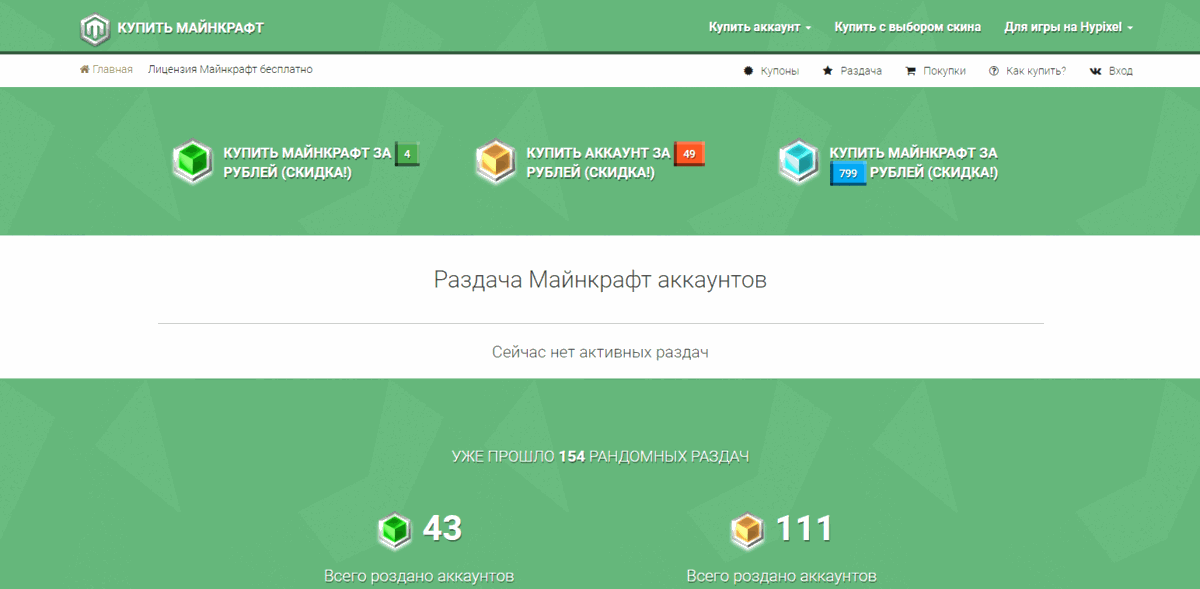Image resolution: width=1200 pixels, height=589 pixels.
Task: Open the Купоны menu item
Action: (x=780, y=71)
